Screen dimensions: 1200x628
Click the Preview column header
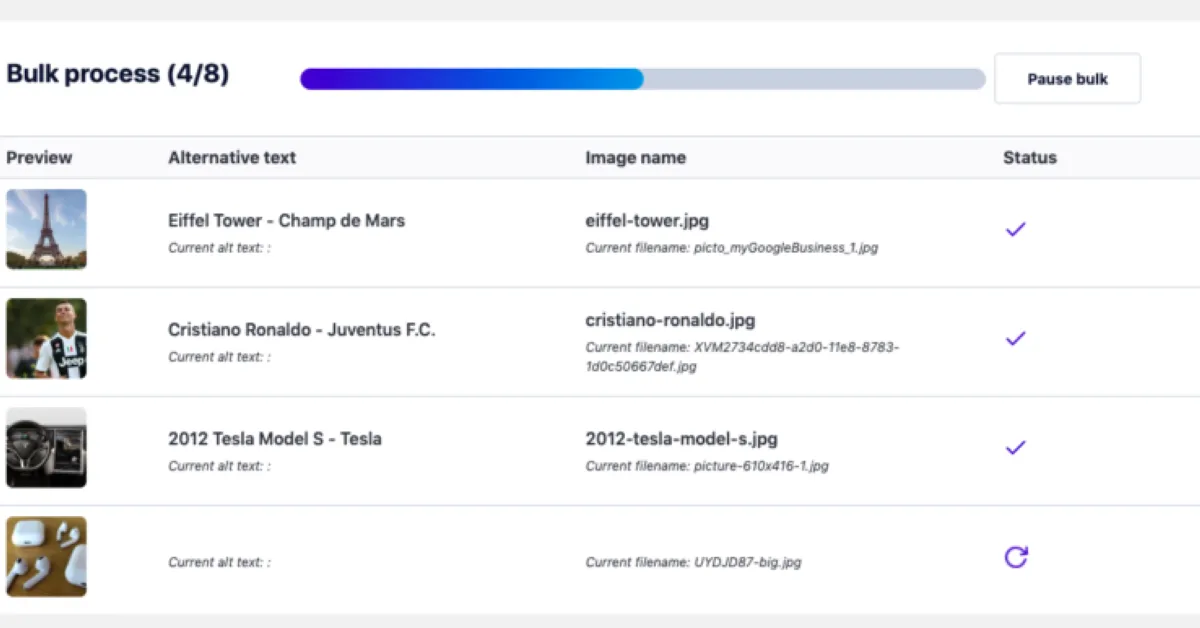pos(39,157)
